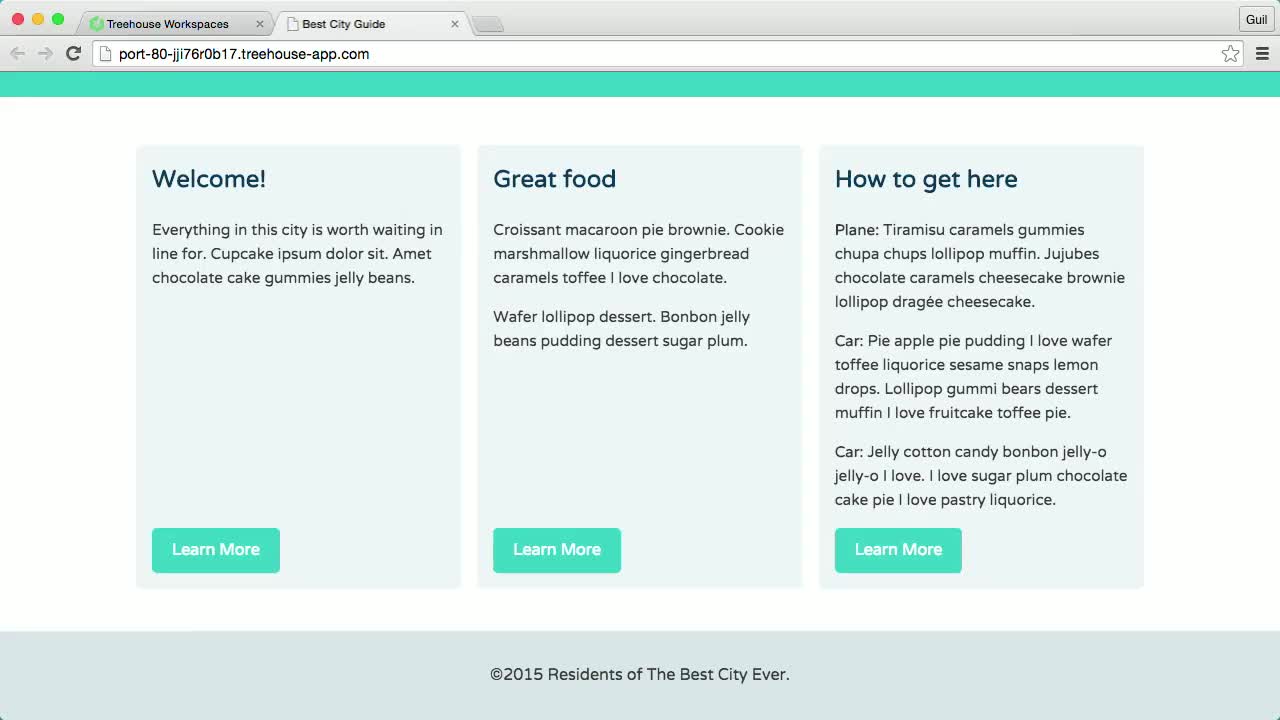Click Learn More under Great food
Viewport: 1280px width, 720px height.
(556, 550)
